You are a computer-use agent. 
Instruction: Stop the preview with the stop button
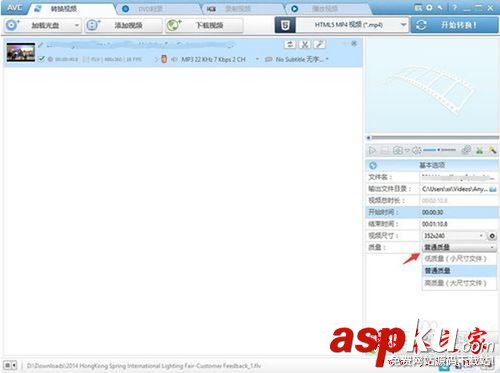point(385,151)
